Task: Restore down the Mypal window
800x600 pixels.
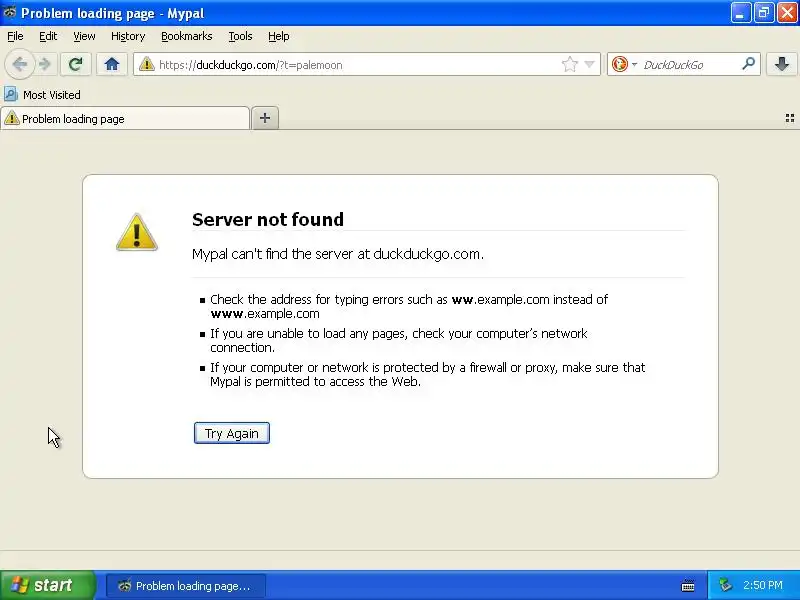Action: [x=764, y=13]
